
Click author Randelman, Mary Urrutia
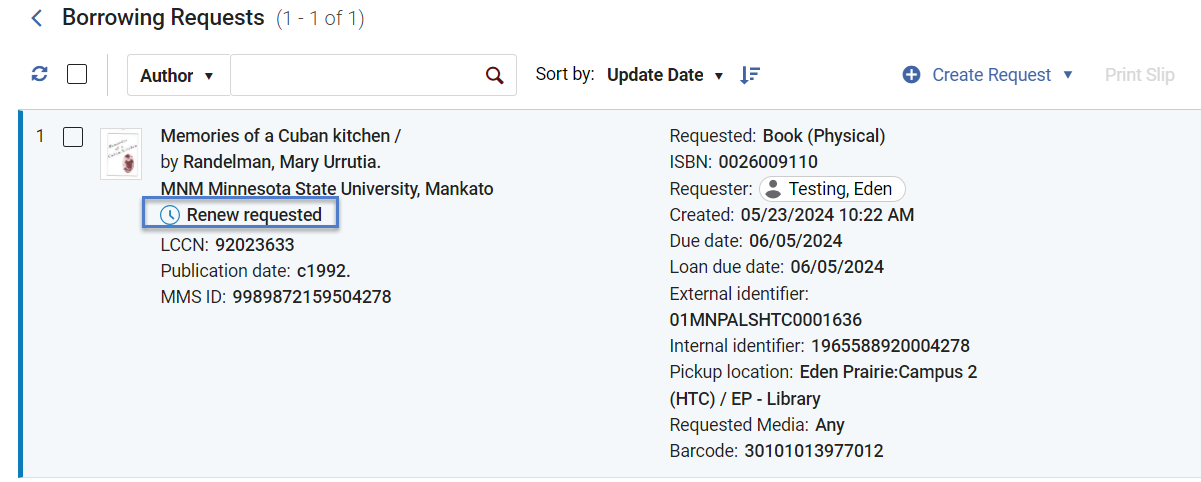(282, 162)
